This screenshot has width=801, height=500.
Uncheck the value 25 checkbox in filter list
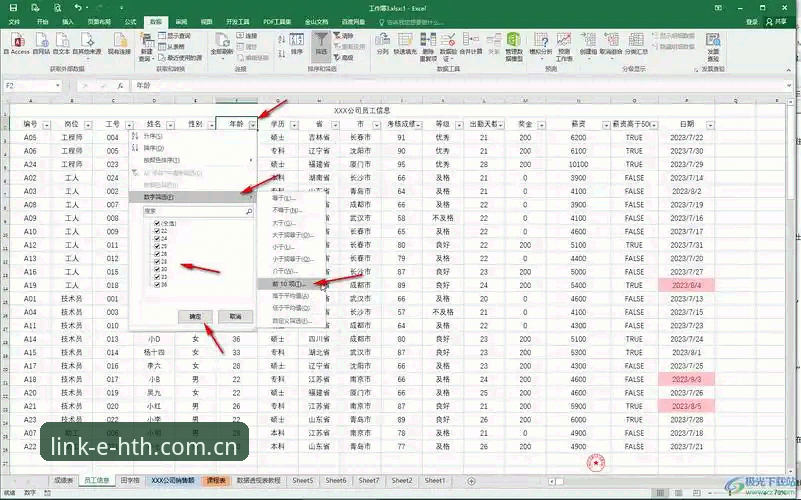(x=157, y=246)
